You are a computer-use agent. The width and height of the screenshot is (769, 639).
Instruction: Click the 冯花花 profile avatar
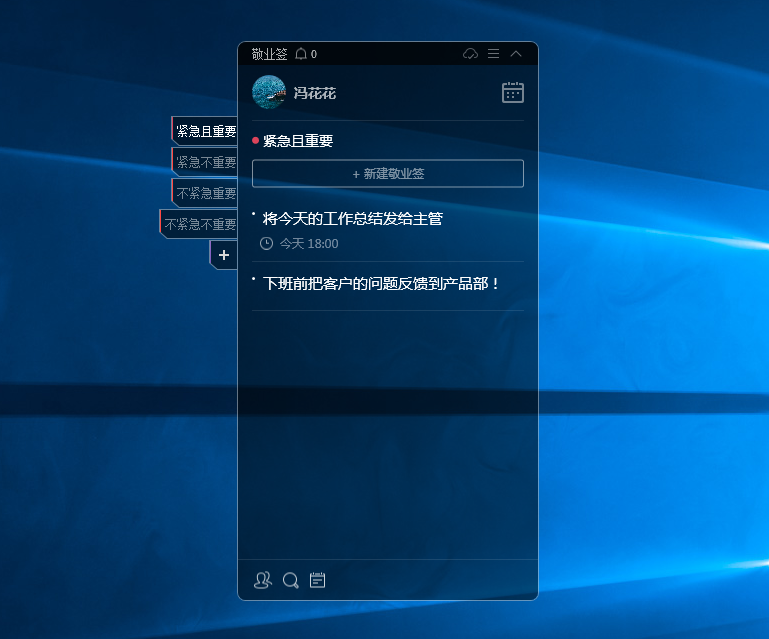coord(269,92)
